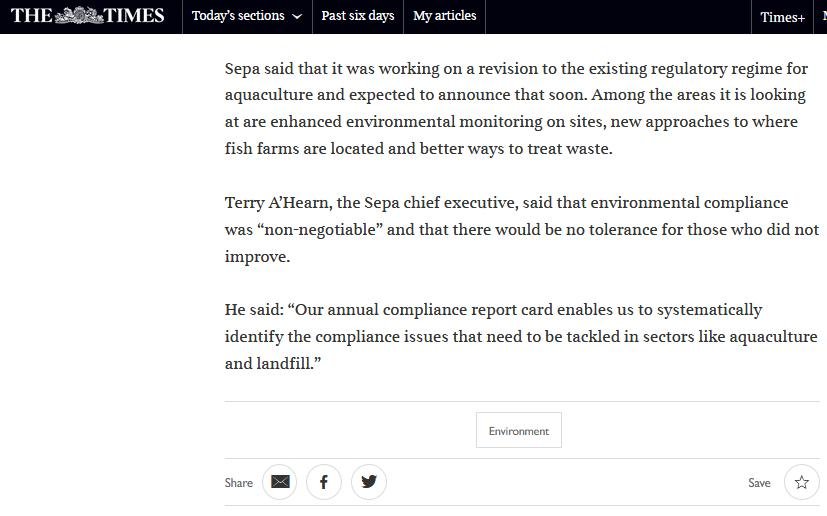Expand the Today's sections chevron arrow
827x516 pixels.
click(297, 17)
